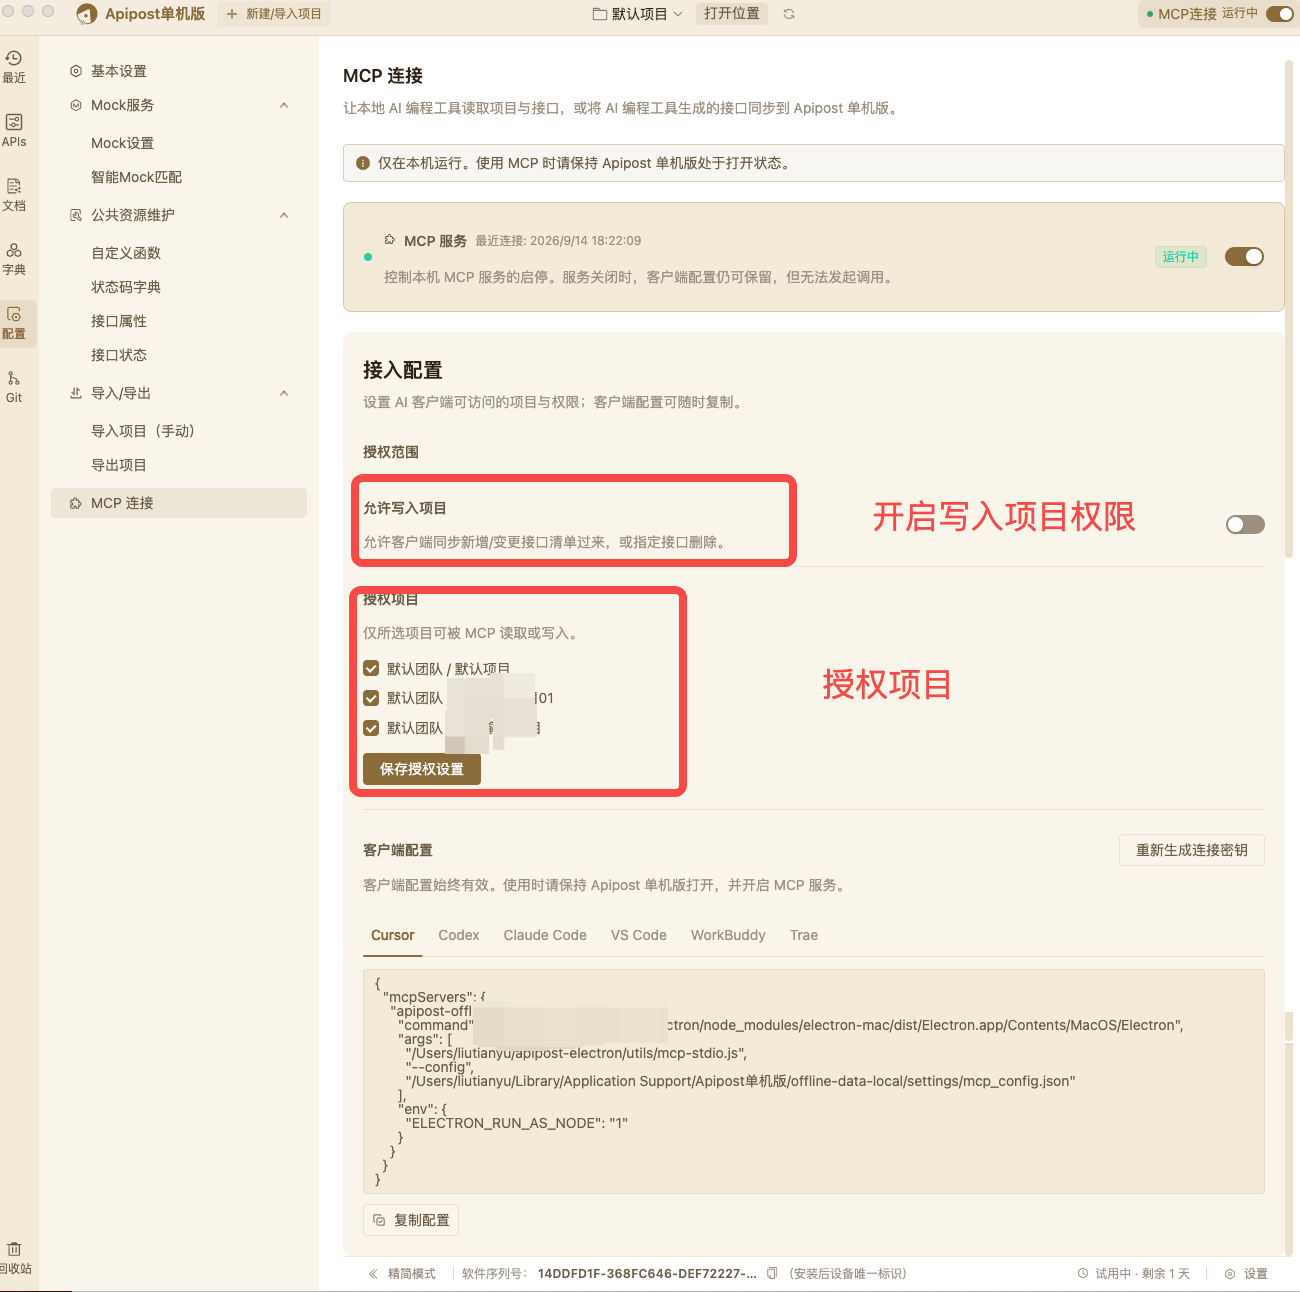Screen dimensions: 1300x1292
Task: Uncheck 默认团队 / 默认项目 checkbox
Action: coord(371,668)
